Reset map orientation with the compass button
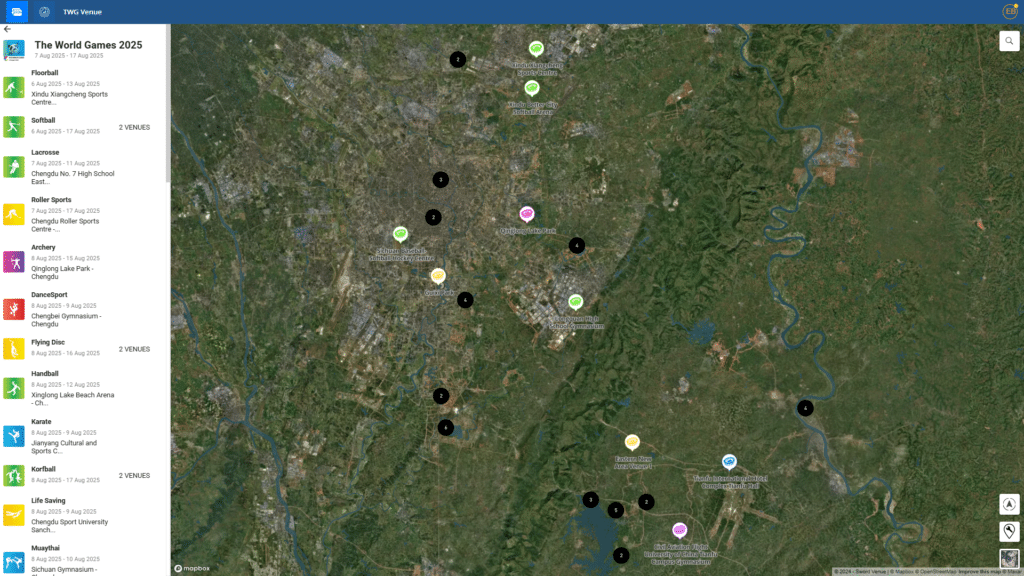This screenshot has width=1024, height=576. [x=1009, y=505]
